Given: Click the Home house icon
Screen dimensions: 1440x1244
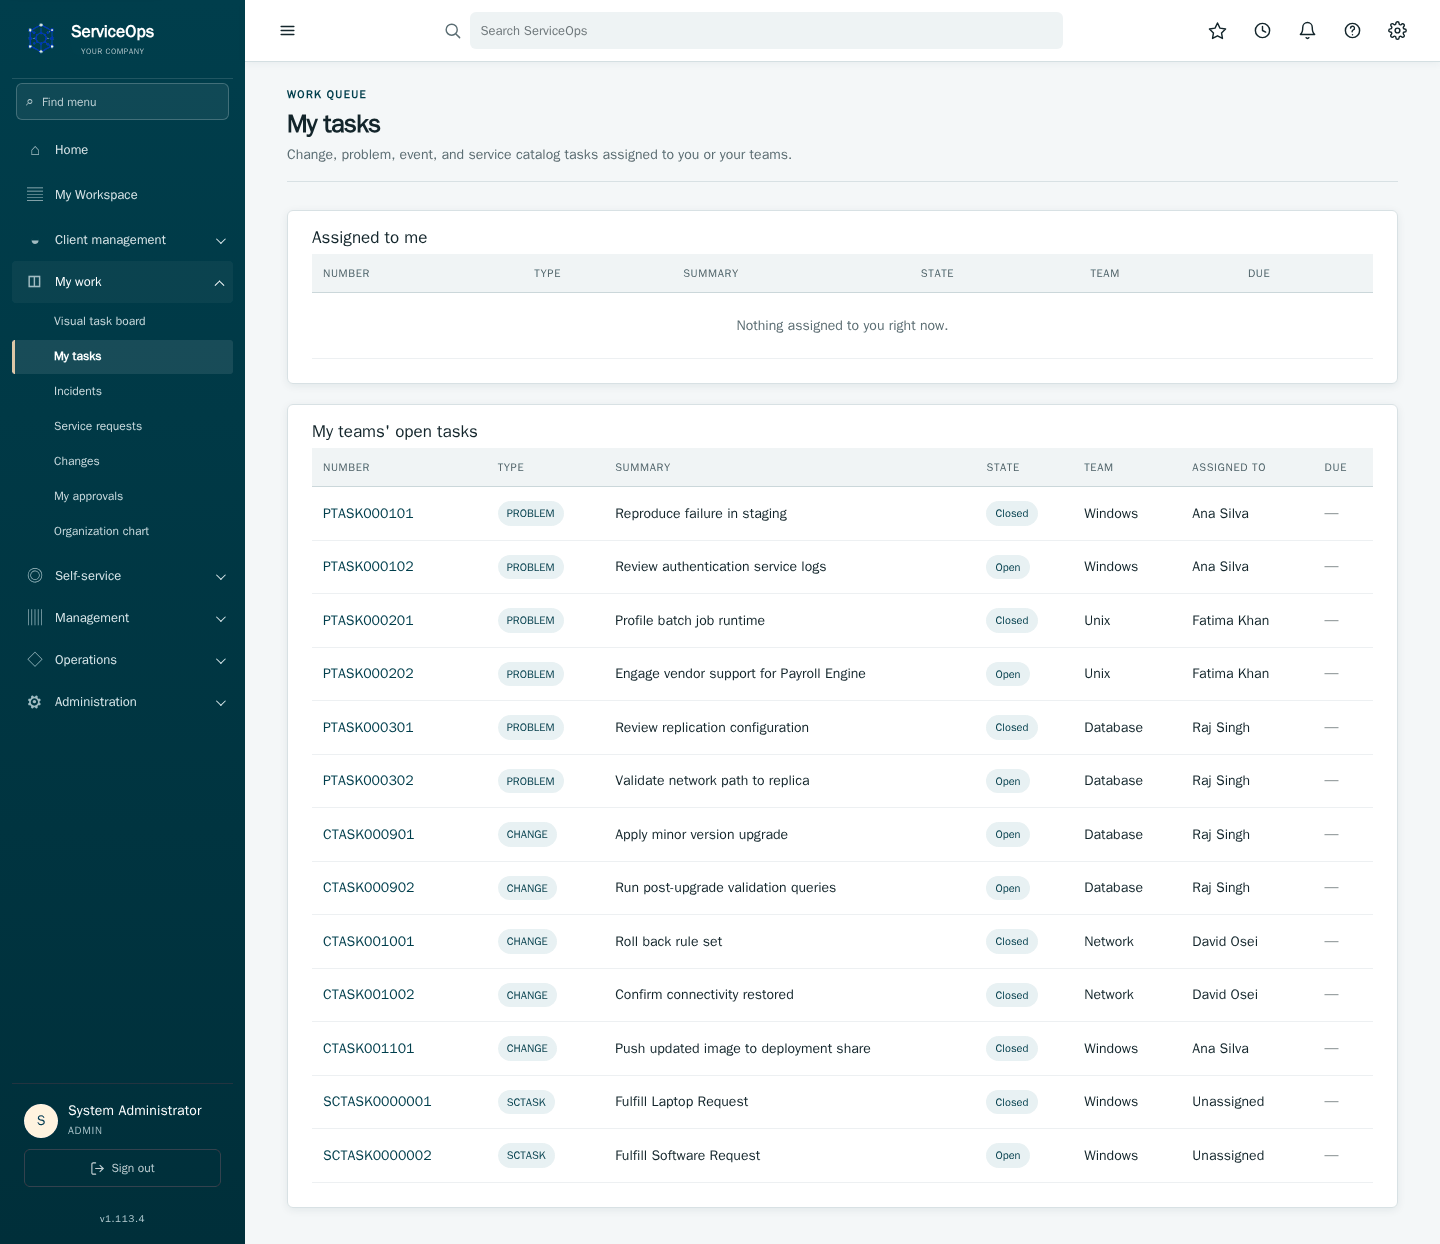Looking at the screenshot, I should click(x=35, y=150).
